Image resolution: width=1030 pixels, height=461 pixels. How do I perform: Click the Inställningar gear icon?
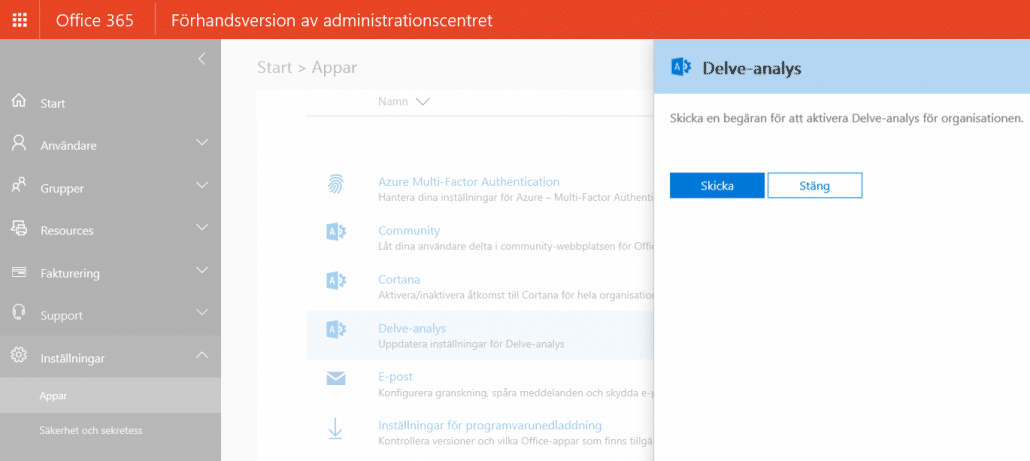pyautogui.click(x=19, y=356)
